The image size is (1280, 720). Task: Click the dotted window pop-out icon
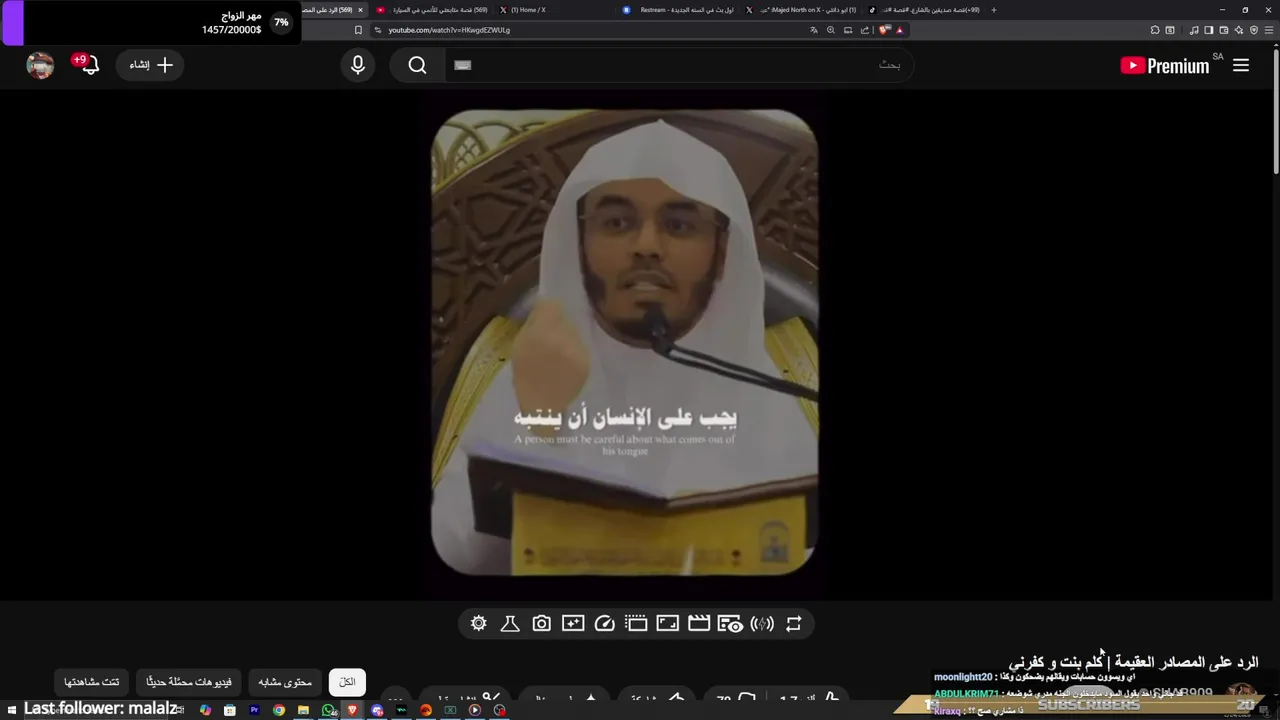(x=636, y=624)
